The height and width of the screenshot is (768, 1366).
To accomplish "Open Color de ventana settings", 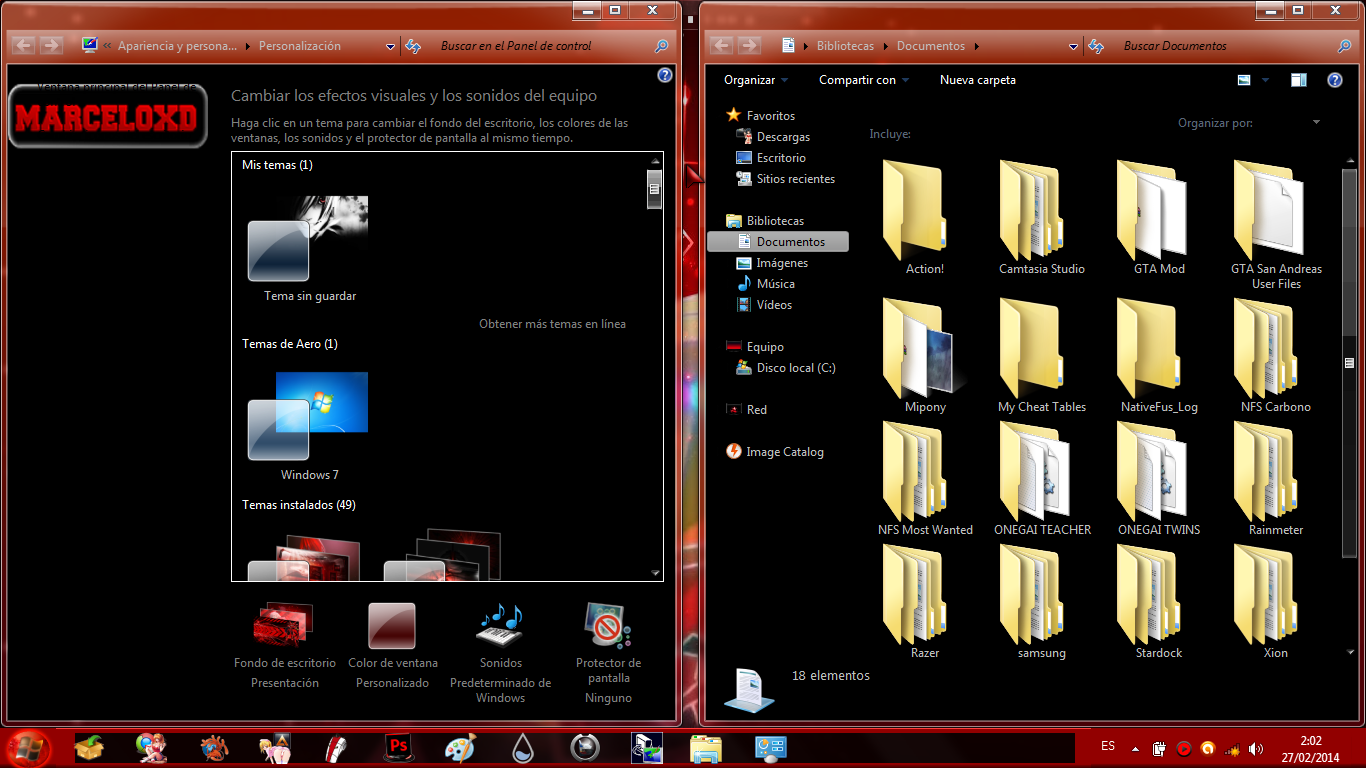I will (392, 646).
